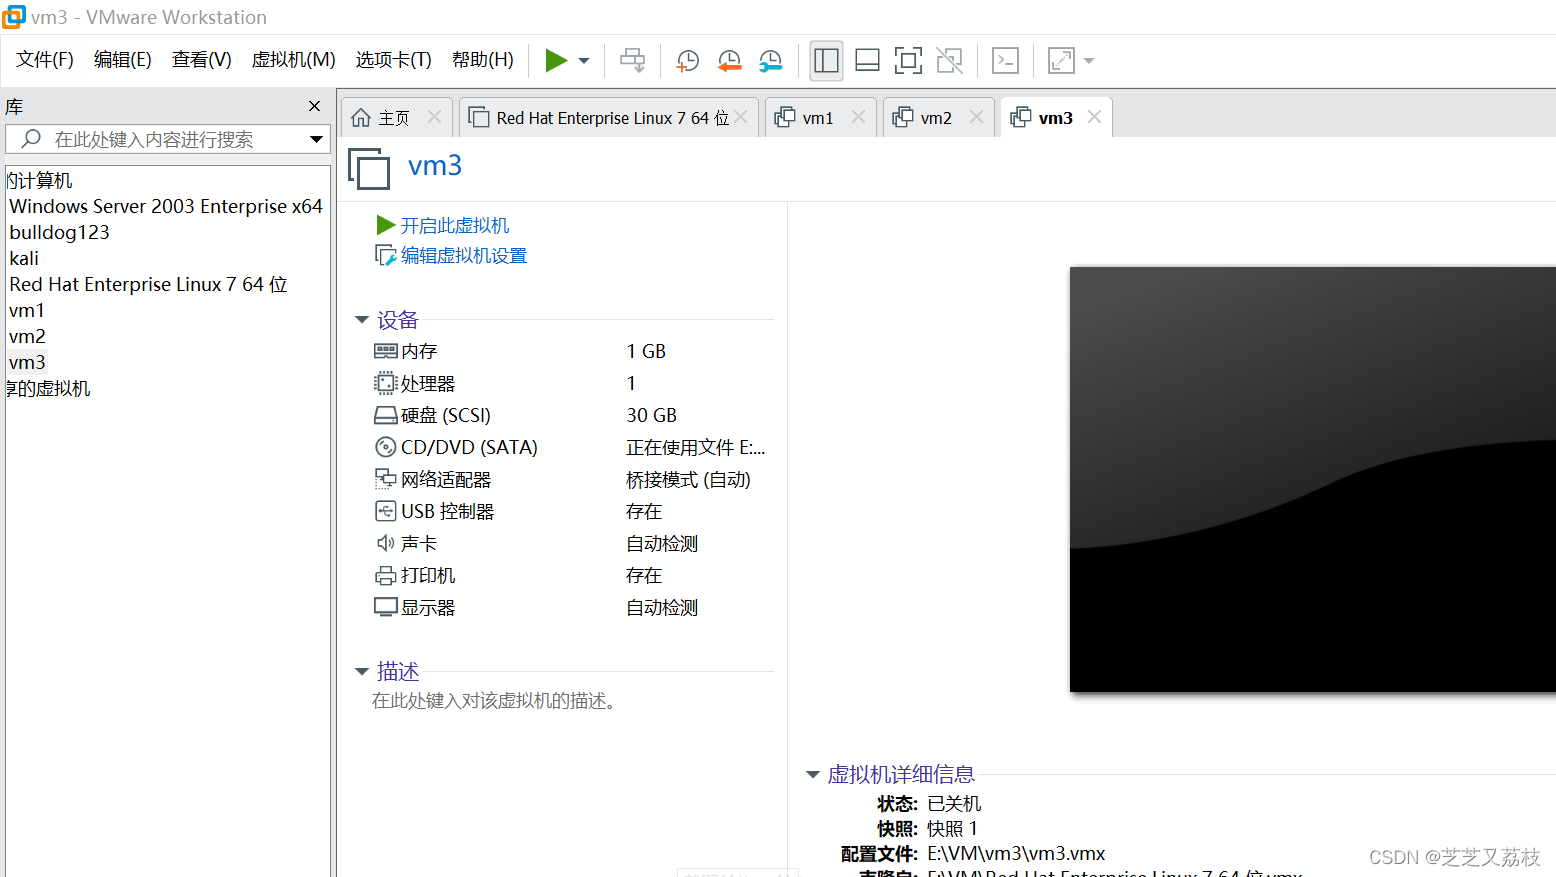This screenshot has height=877, width=1556.
Task: Select bulldog123 in the library
Action: 60,232
